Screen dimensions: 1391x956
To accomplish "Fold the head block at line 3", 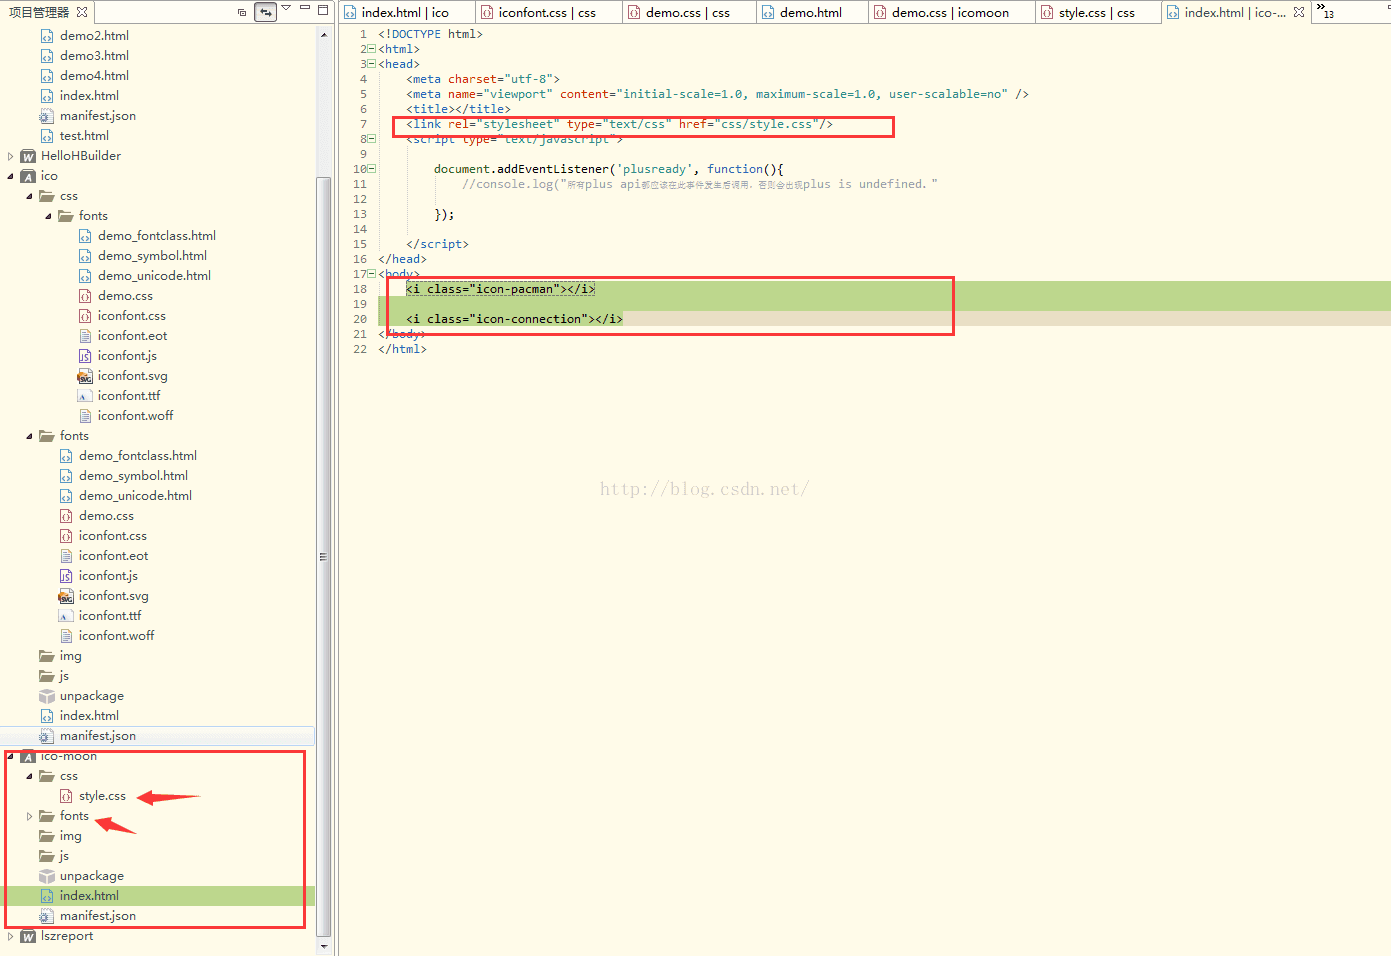I will pos(372,64).
